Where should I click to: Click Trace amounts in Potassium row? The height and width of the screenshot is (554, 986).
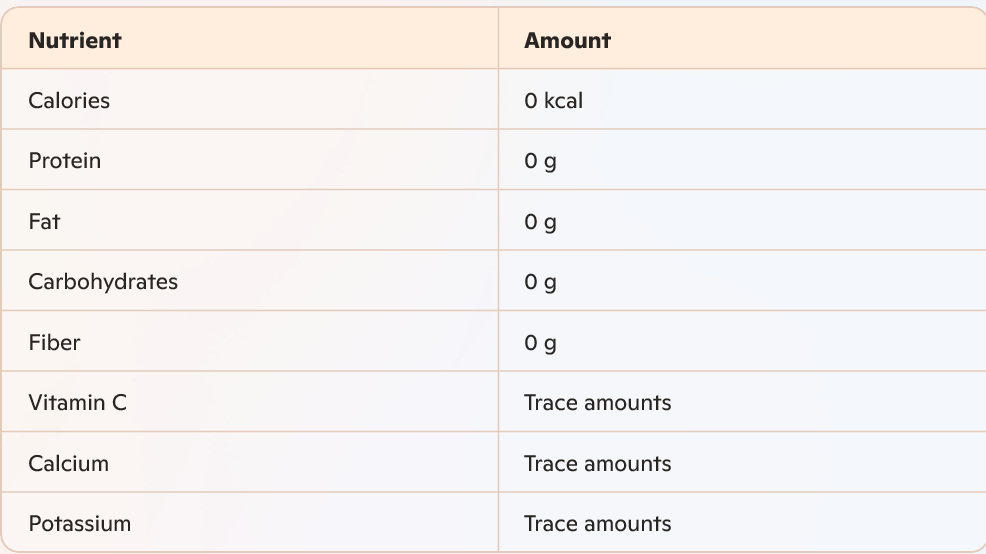pyautogui.click(x=597, y=524)
